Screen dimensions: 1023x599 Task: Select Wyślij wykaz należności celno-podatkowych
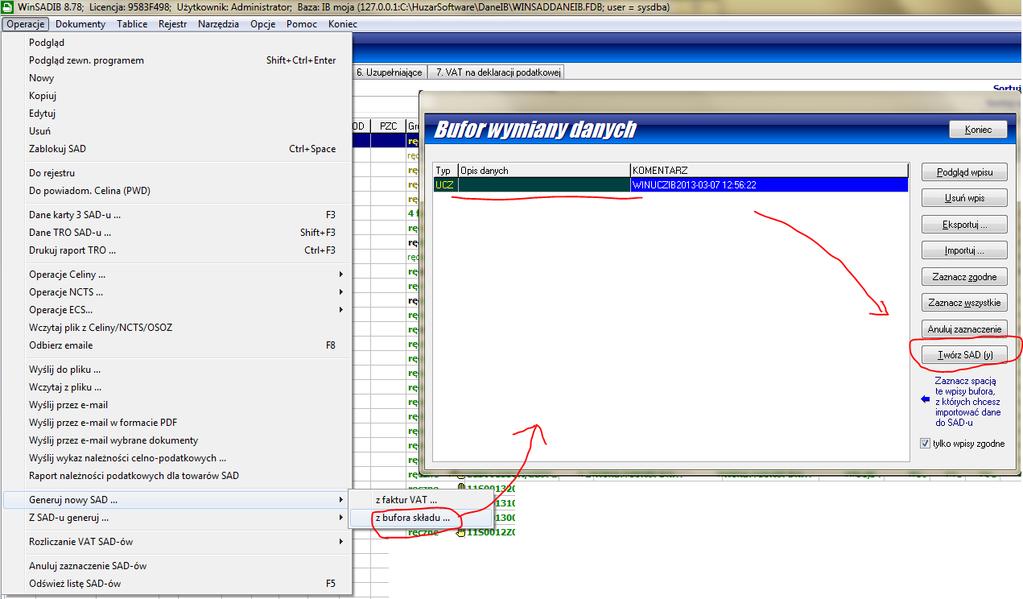(x=177, y=458)
